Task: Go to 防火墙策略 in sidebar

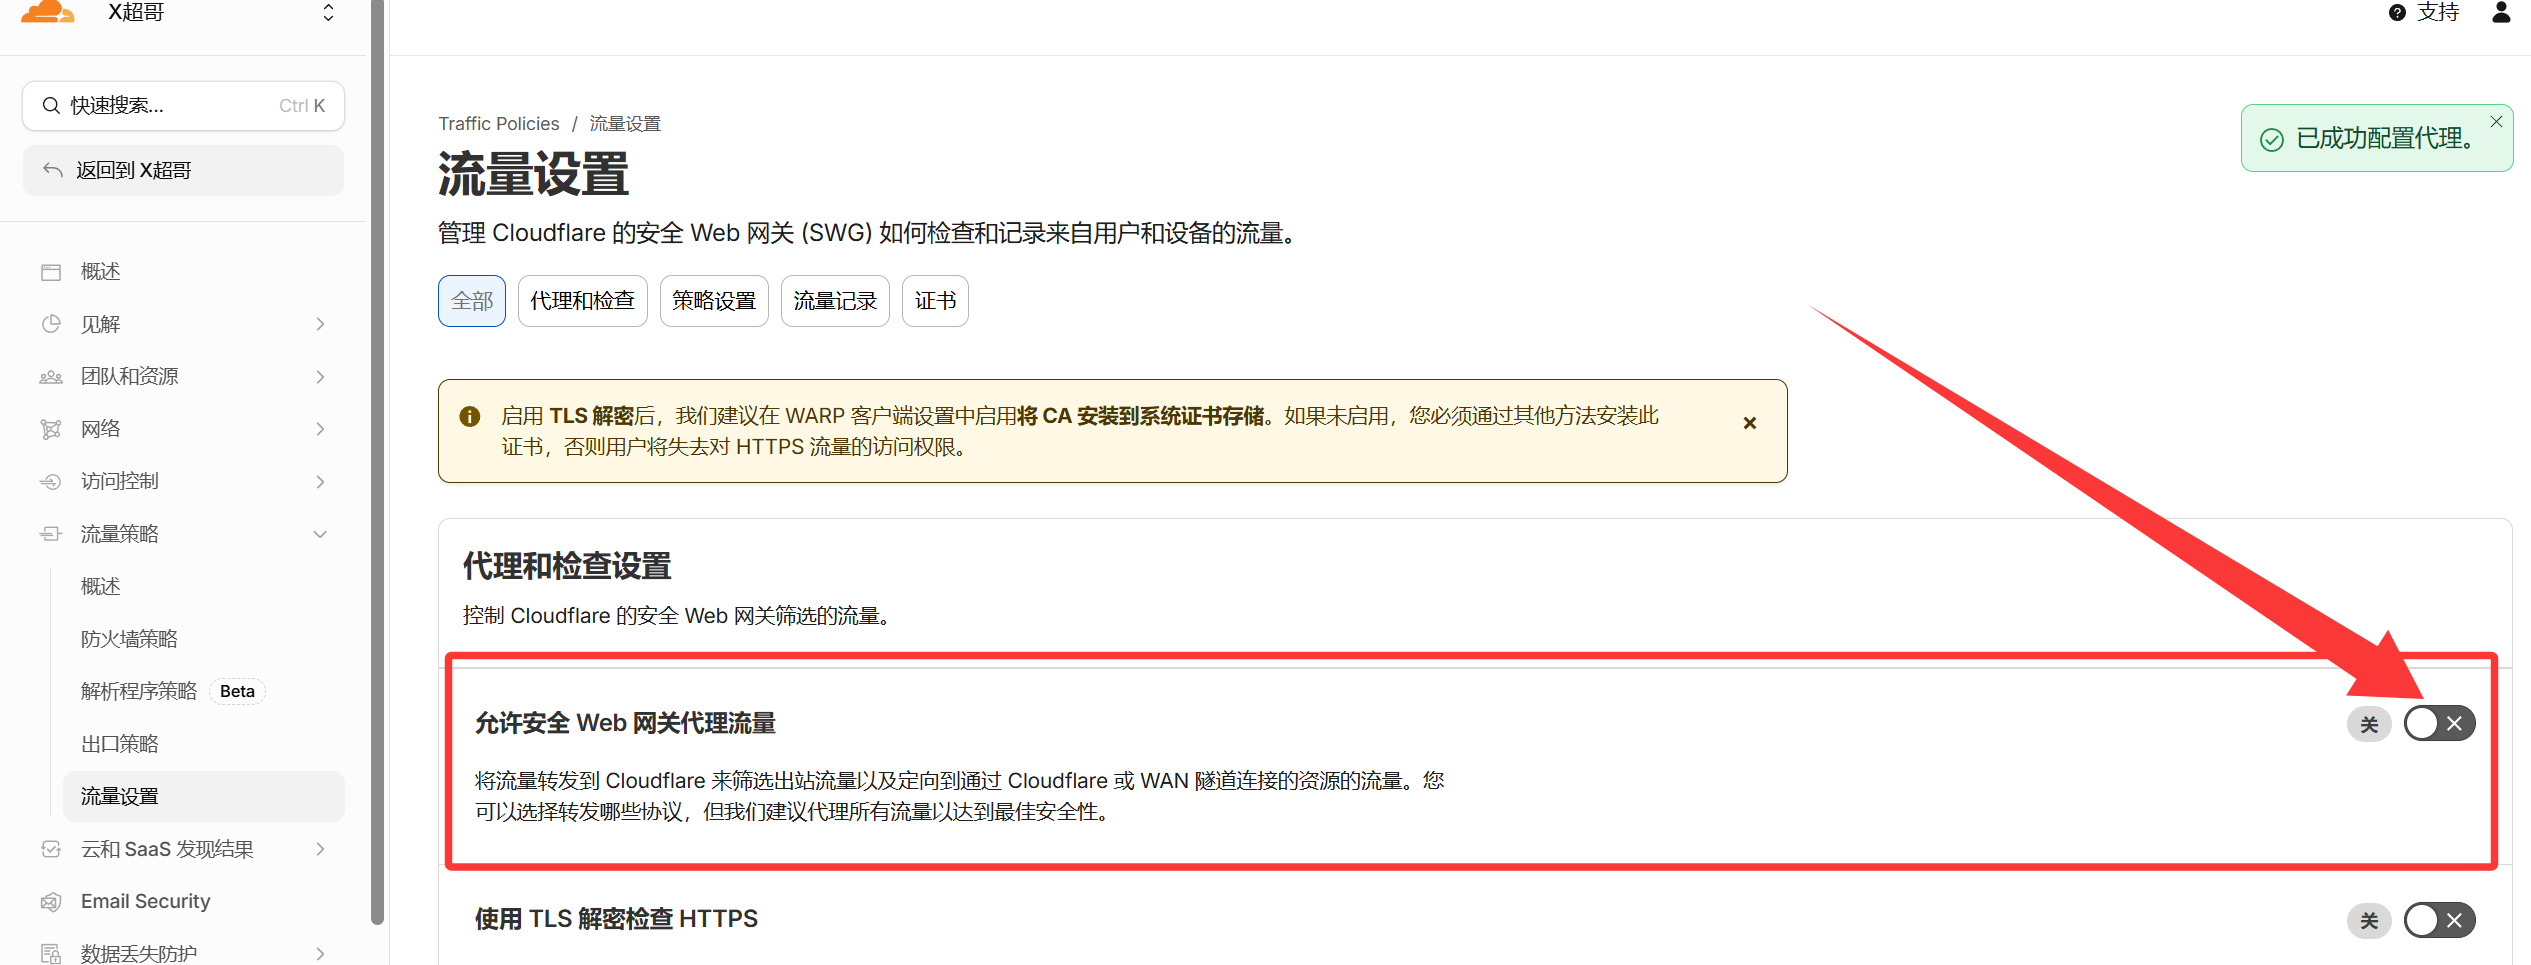Action: (x=129, y=639)
